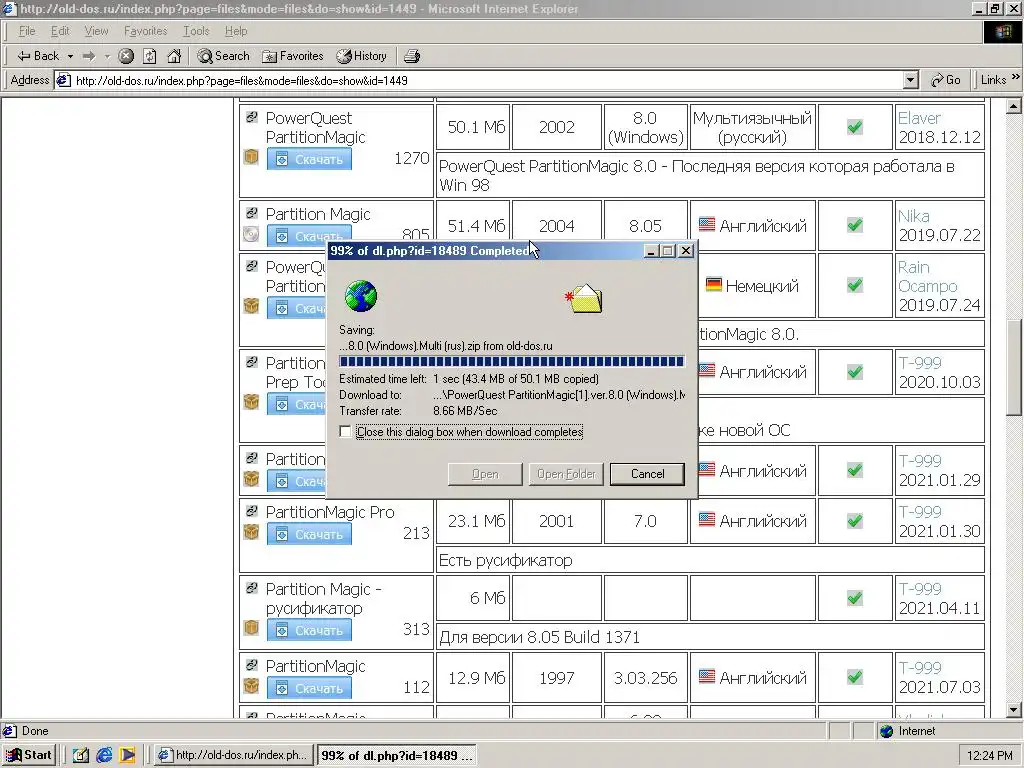This screenshot has height=768, width=1024.
Task: Click the page icon in Address bar
Action: 63,80
